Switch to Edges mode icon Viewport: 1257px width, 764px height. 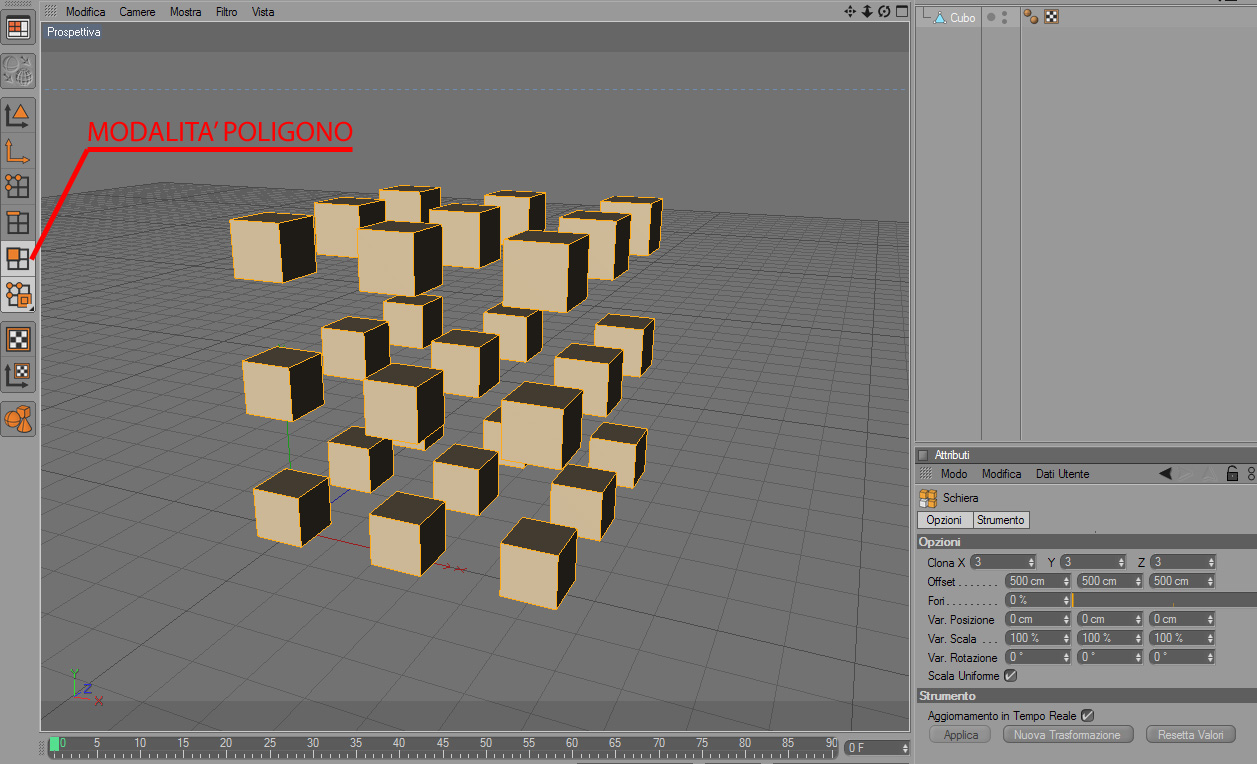(x=18, y=222)
